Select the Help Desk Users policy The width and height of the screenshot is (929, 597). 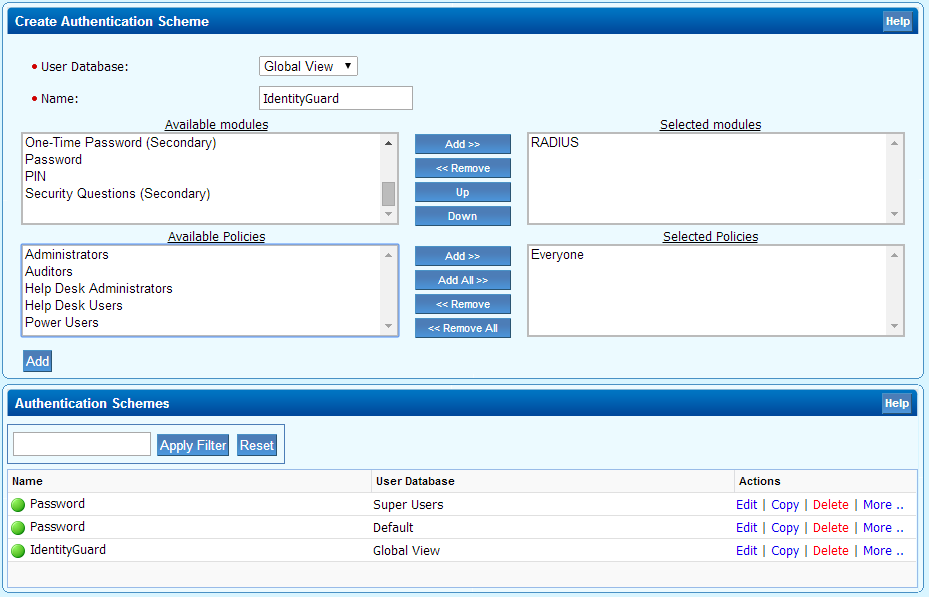tap(73, 306)
